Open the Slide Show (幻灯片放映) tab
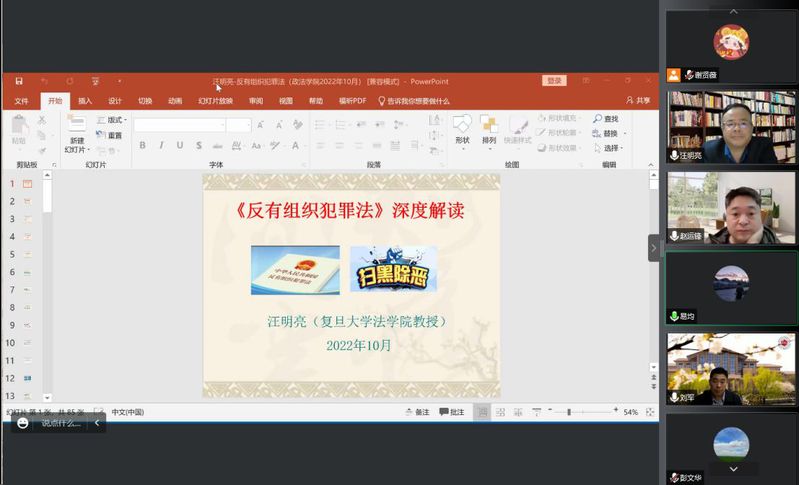799x485 pixels. pyautogui.click(x=215, y=101)
